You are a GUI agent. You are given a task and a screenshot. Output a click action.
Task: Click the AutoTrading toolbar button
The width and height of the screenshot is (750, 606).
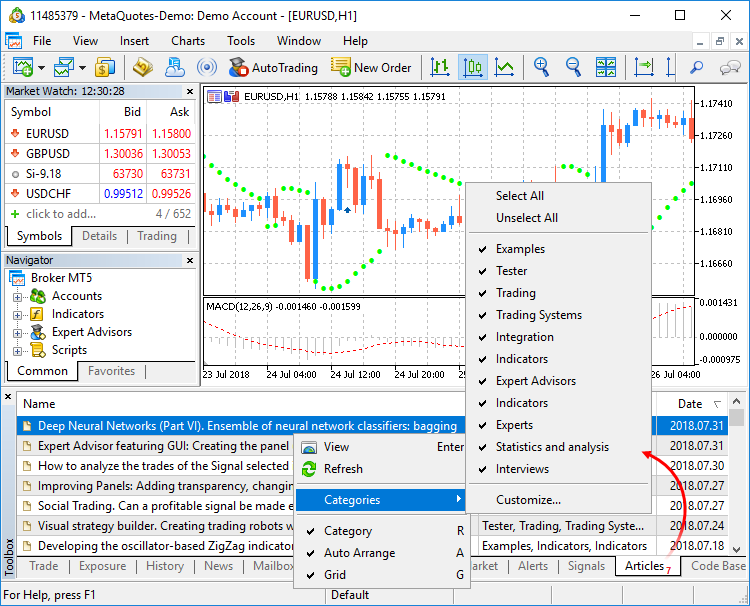[272, 68]
